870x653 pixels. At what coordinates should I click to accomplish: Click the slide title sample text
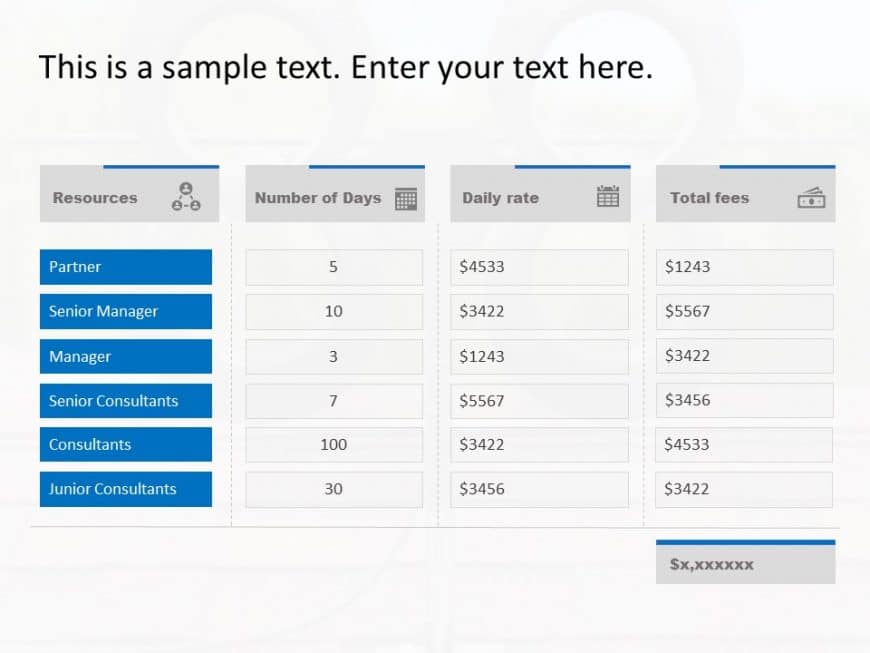click(345, 68)
